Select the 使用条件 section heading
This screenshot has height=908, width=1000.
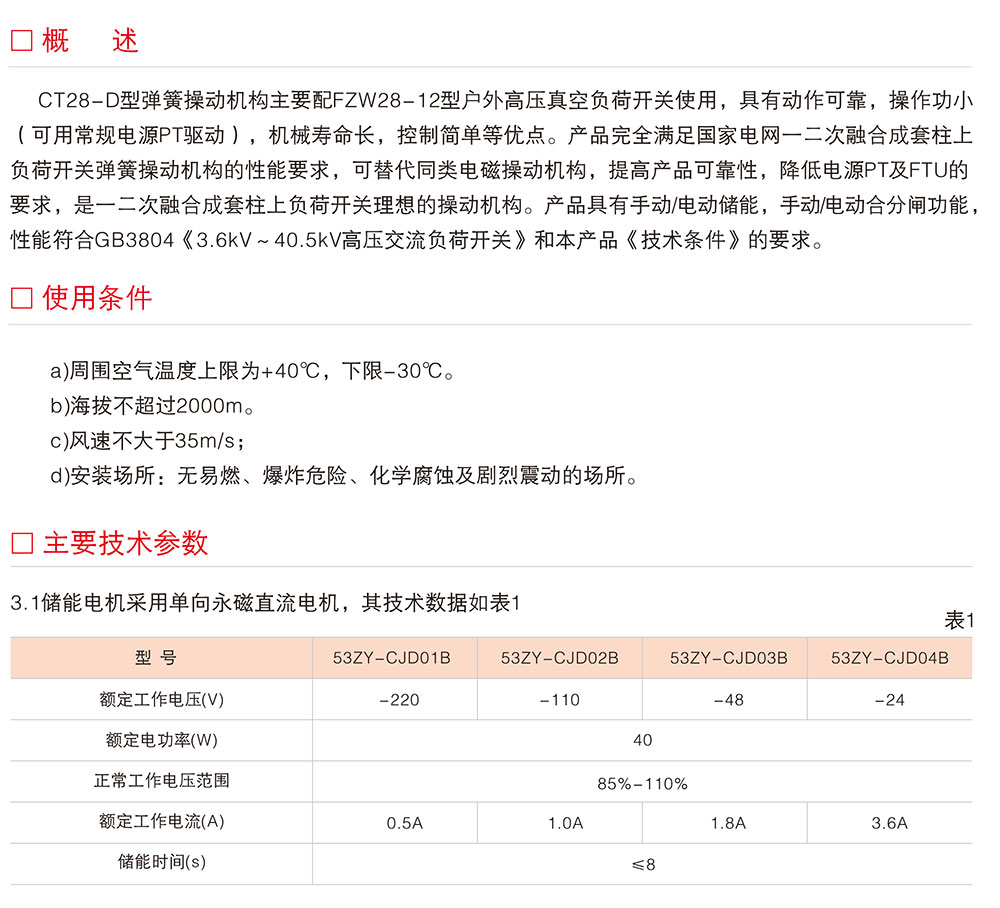pos(97,298)
